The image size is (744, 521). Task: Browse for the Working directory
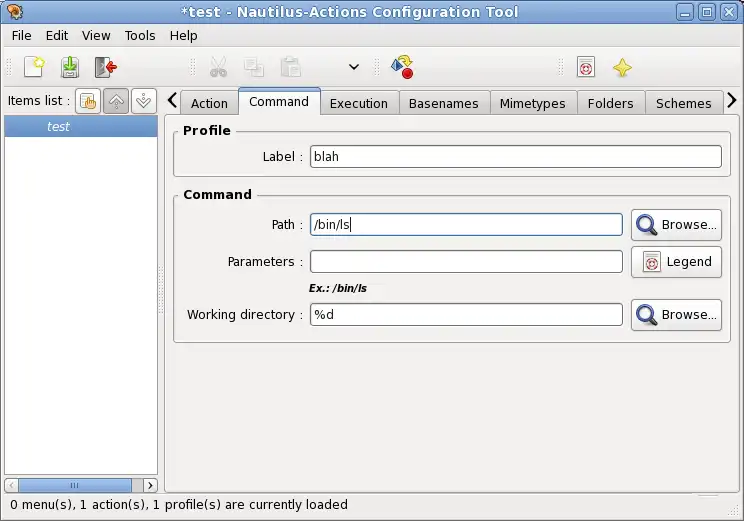pos(676,315)
